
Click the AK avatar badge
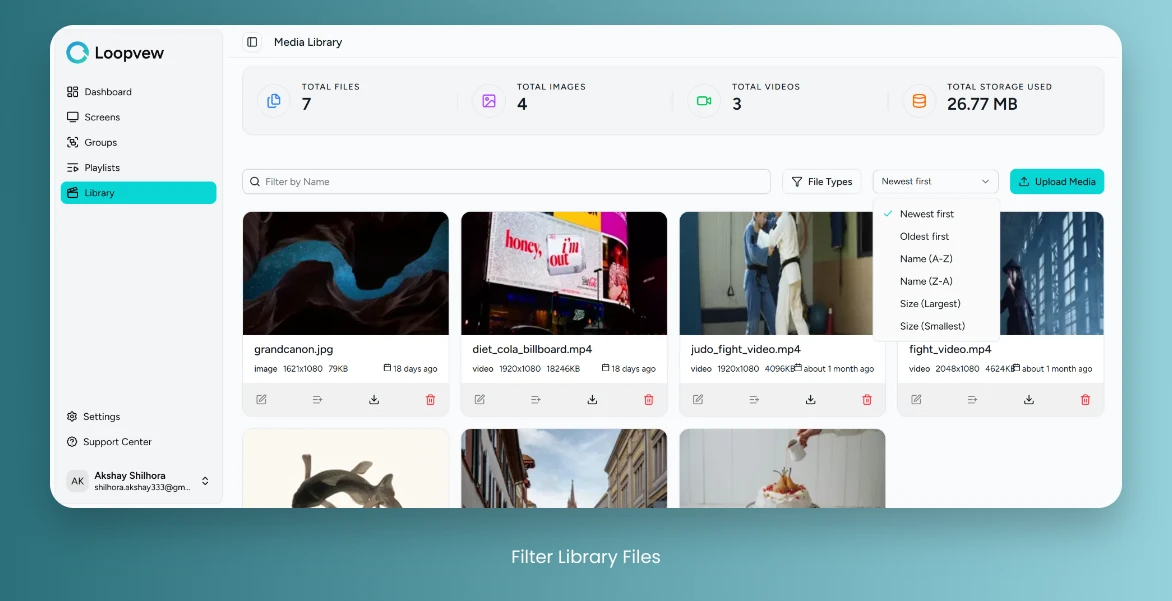[77, 481]
